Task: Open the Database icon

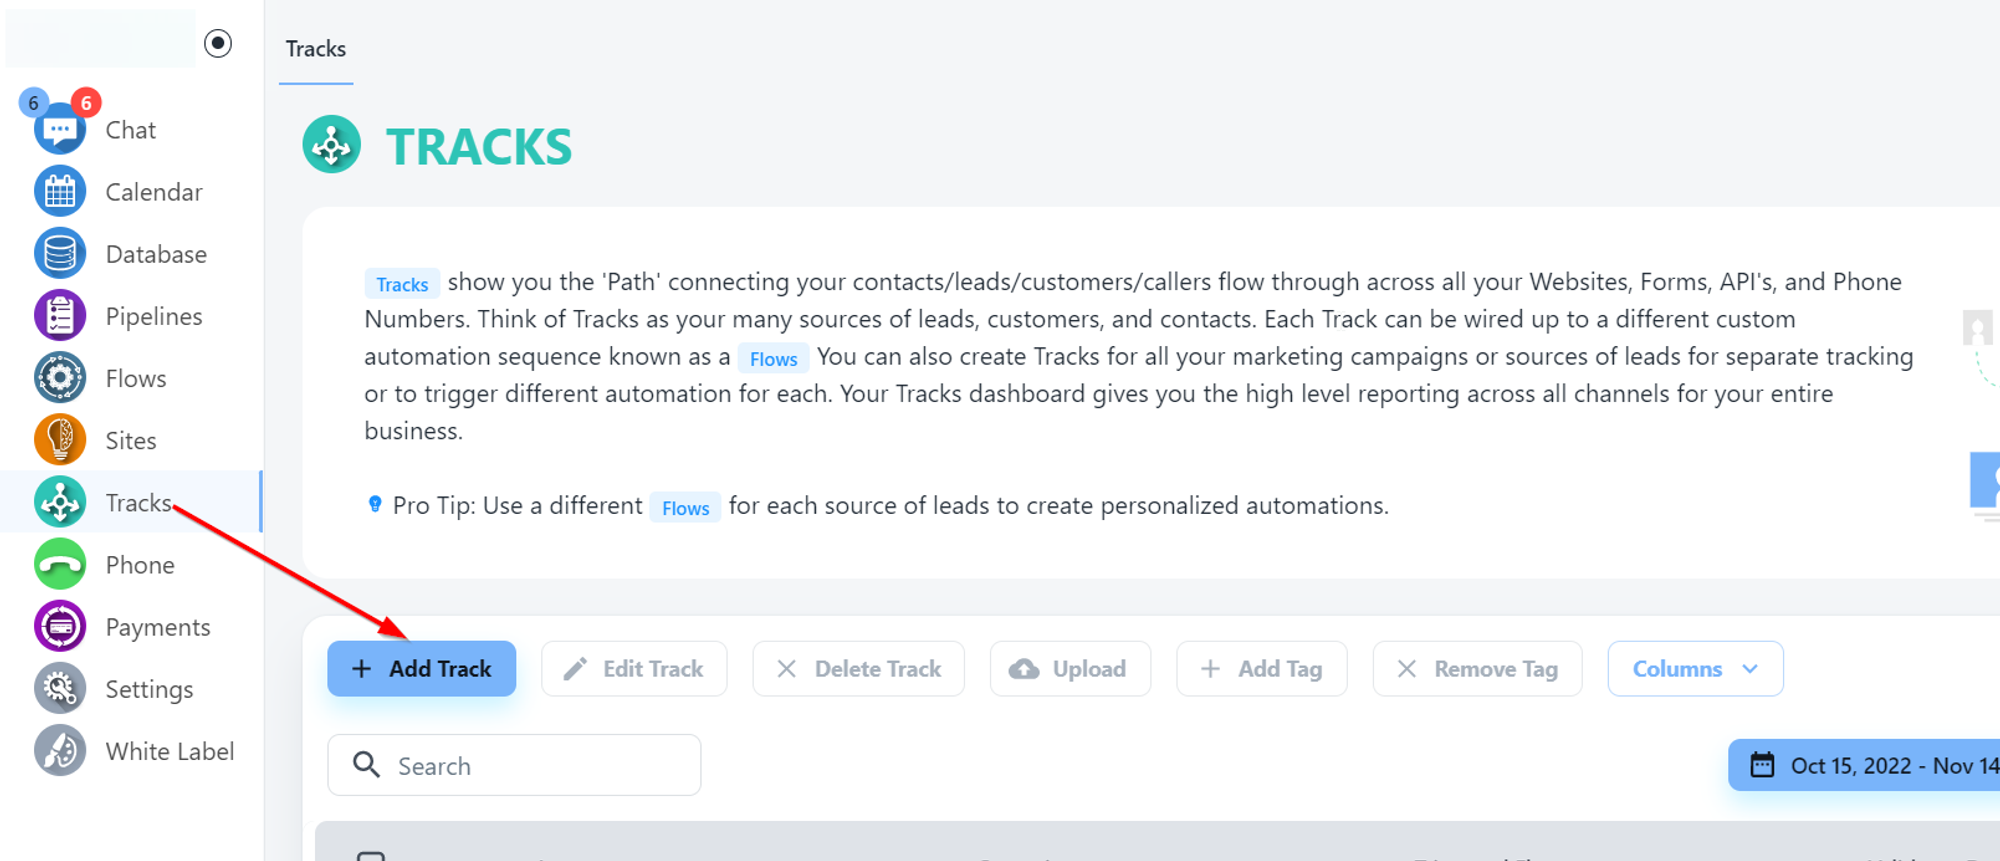Action: [60, 254]
